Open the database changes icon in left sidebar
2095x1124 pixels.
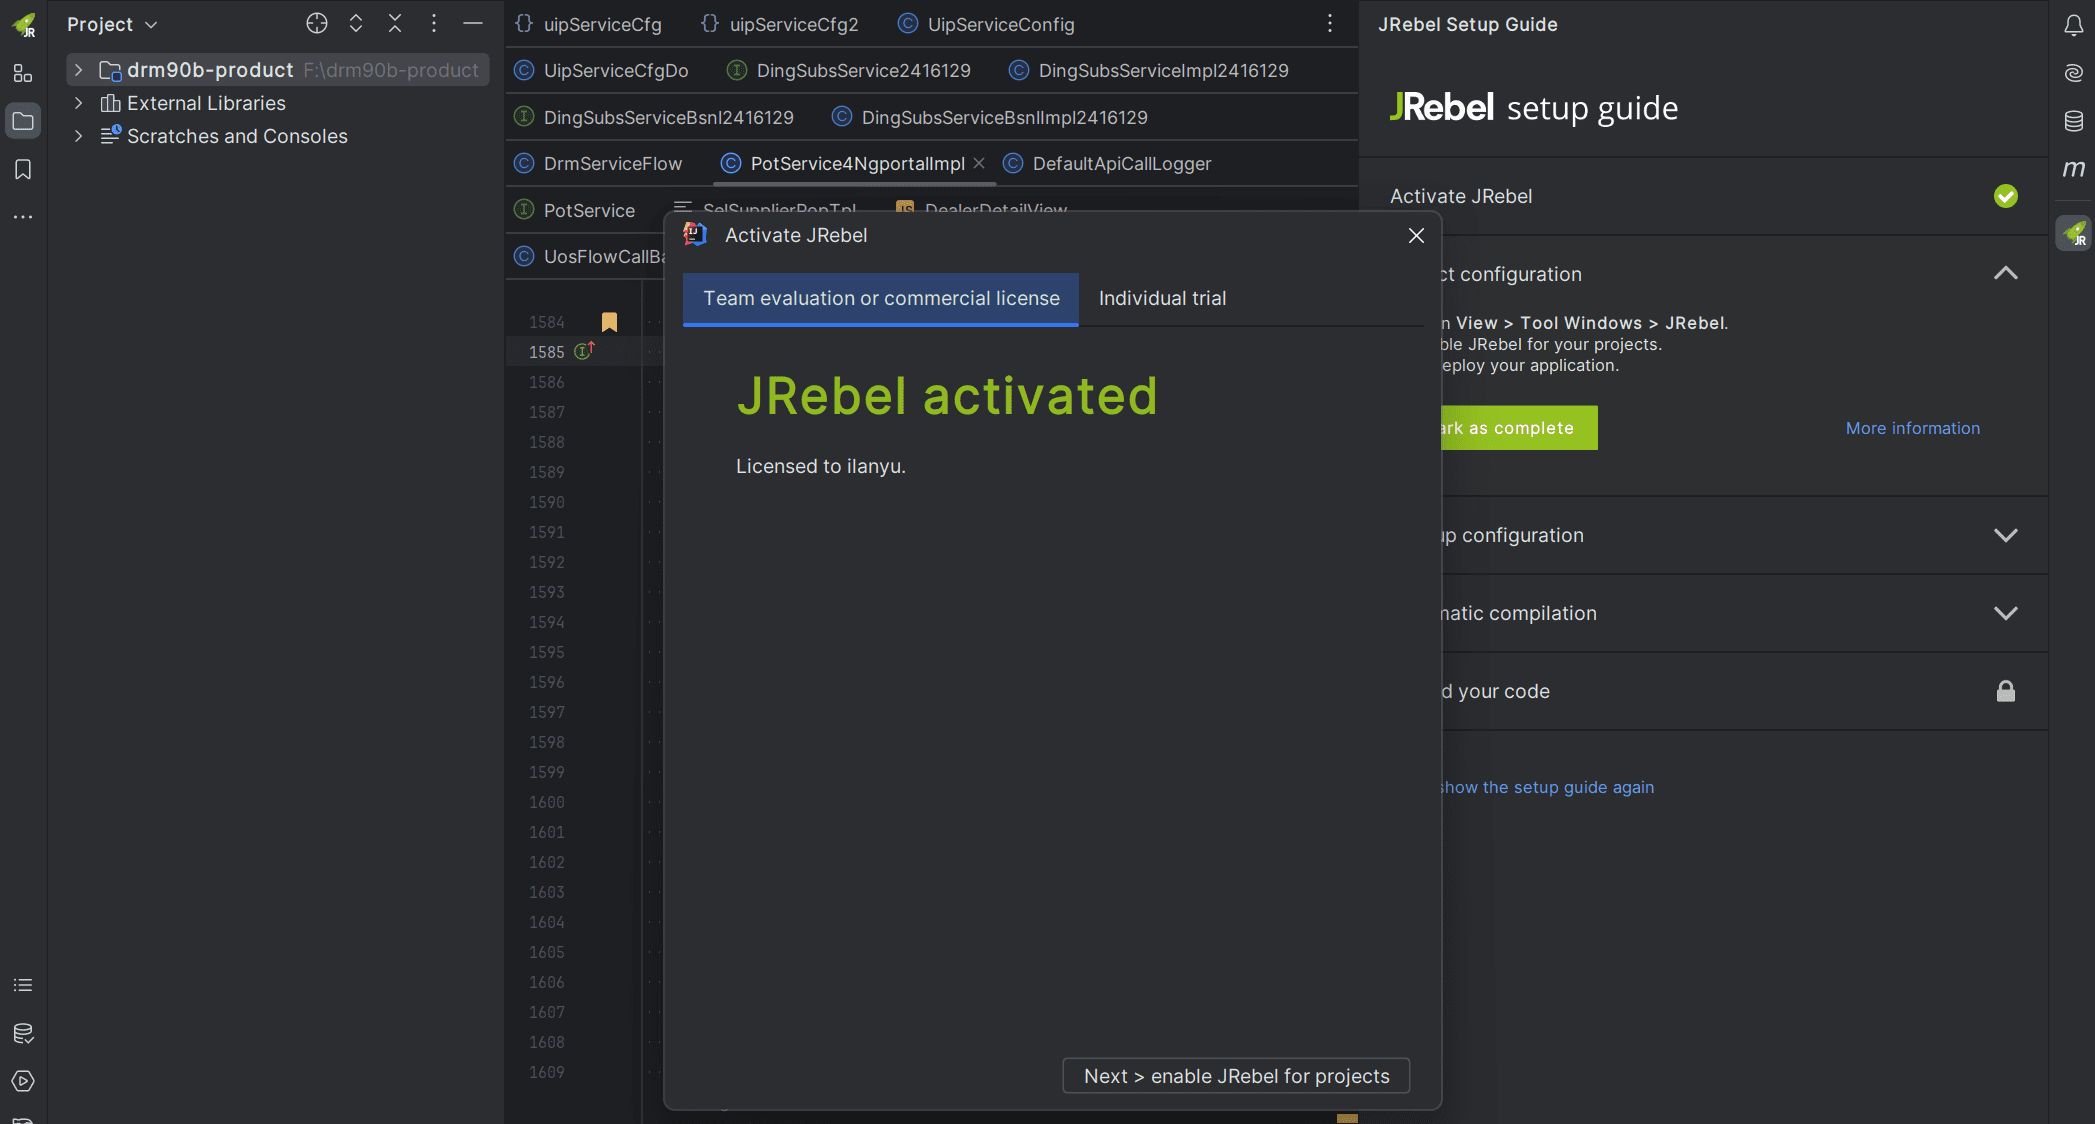point(23,1033)
